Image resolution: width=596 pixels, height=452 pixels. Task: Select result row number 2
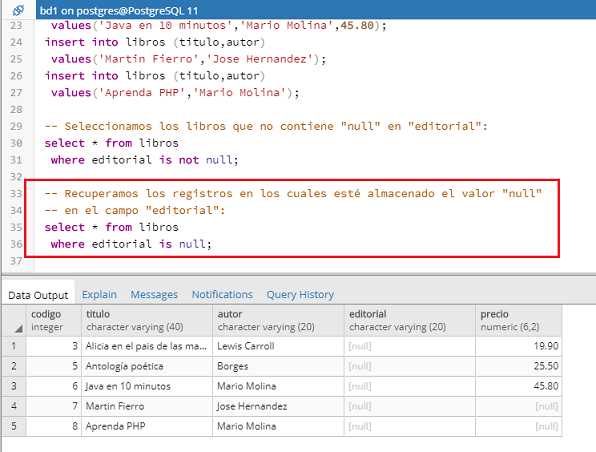coord(14,366)
